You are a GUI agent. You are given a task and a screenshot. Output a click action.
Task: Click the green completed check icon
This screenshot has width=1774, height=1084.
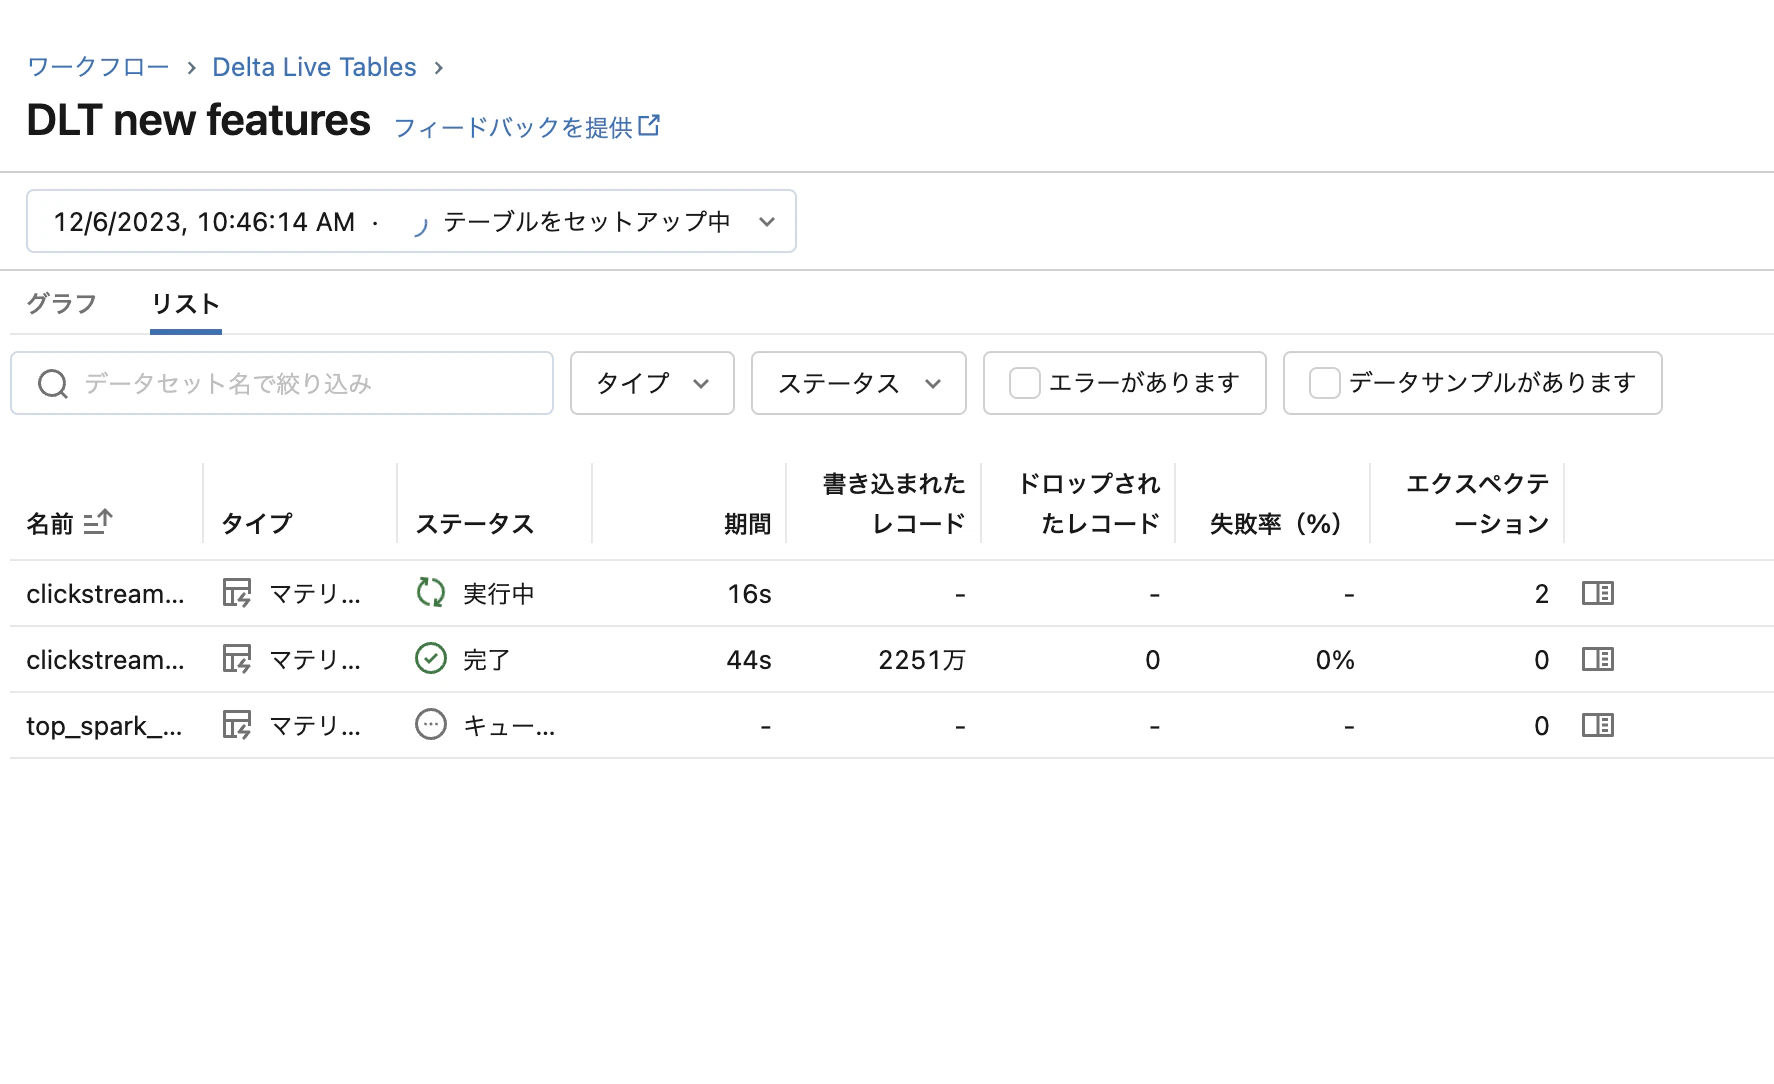point(430,658)
